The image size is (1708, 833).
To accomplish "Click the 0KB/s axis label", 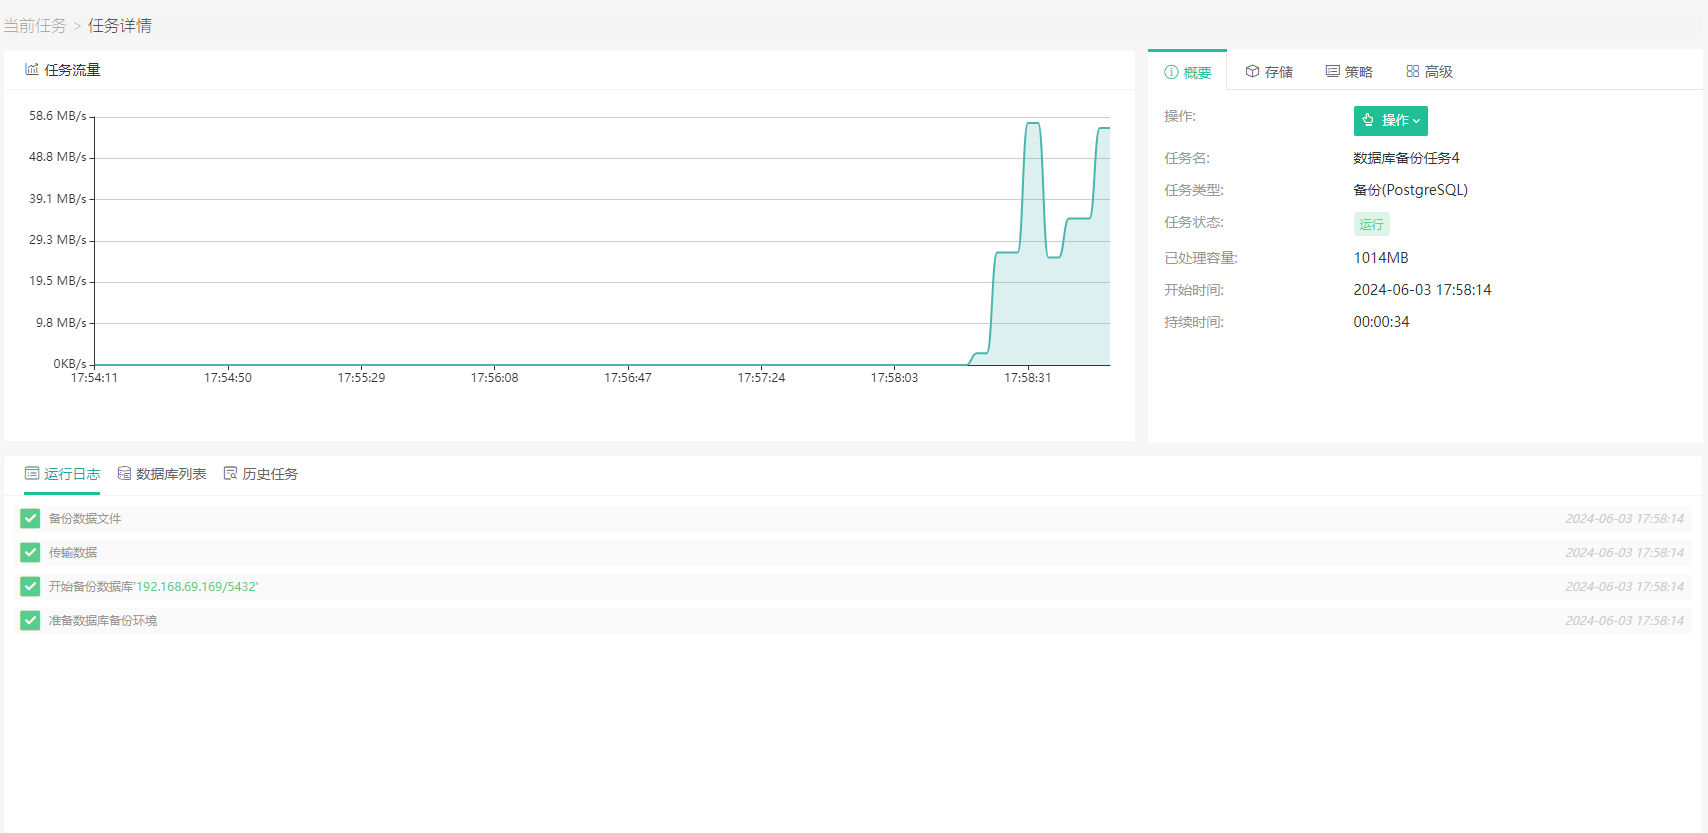I will point(70,364).
